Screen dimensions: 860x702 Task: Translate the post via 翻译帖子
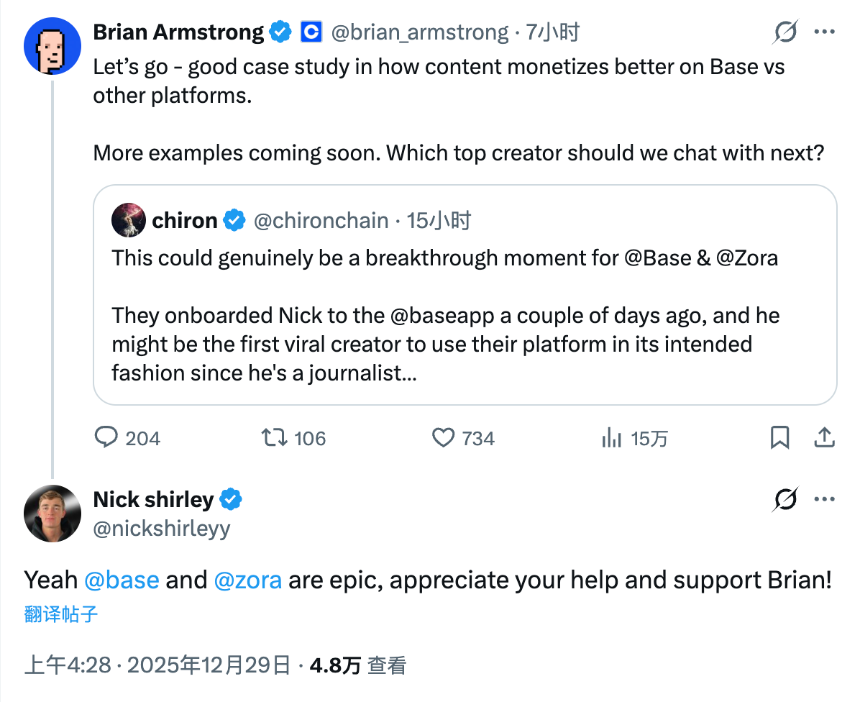click(61, 614)
